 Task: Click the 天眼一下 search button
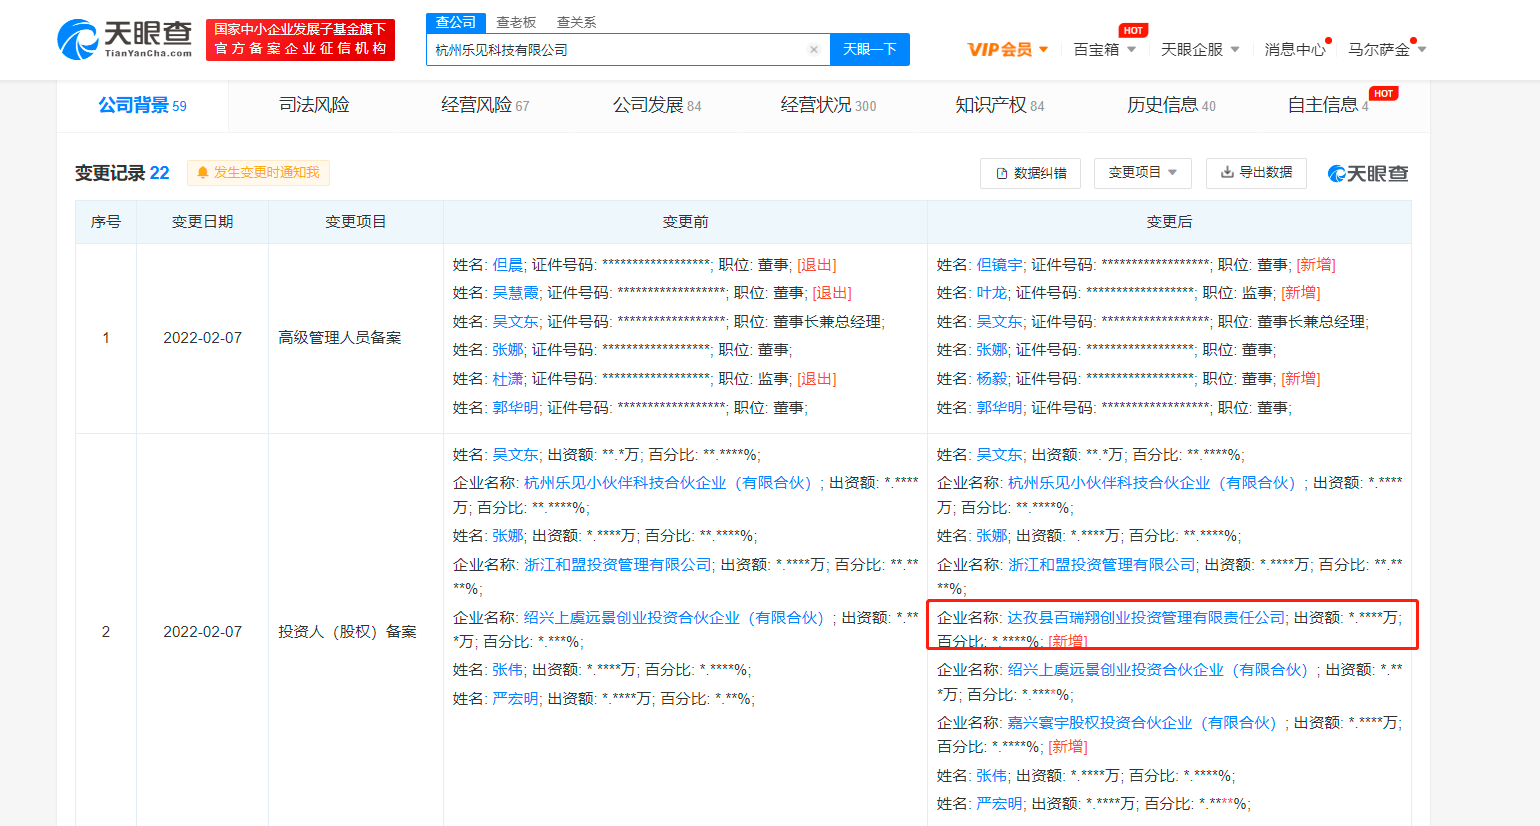click(x=870, y=50)
